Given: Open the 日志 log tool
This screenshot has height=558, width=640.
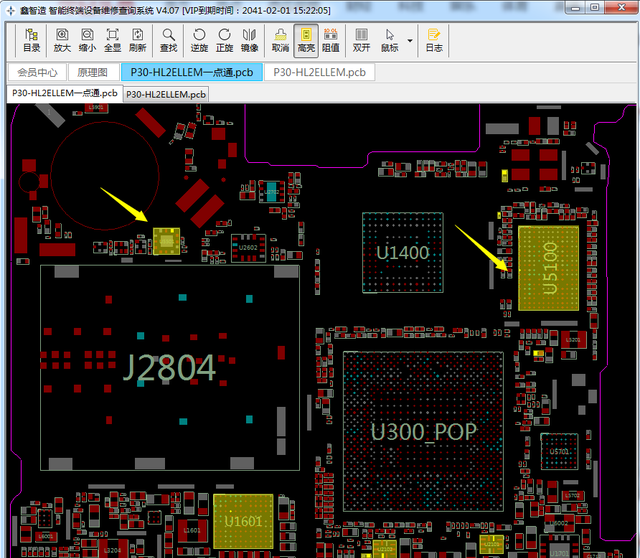Looking at the screenshot, I should pyautogui.click(x=434, y=40).
